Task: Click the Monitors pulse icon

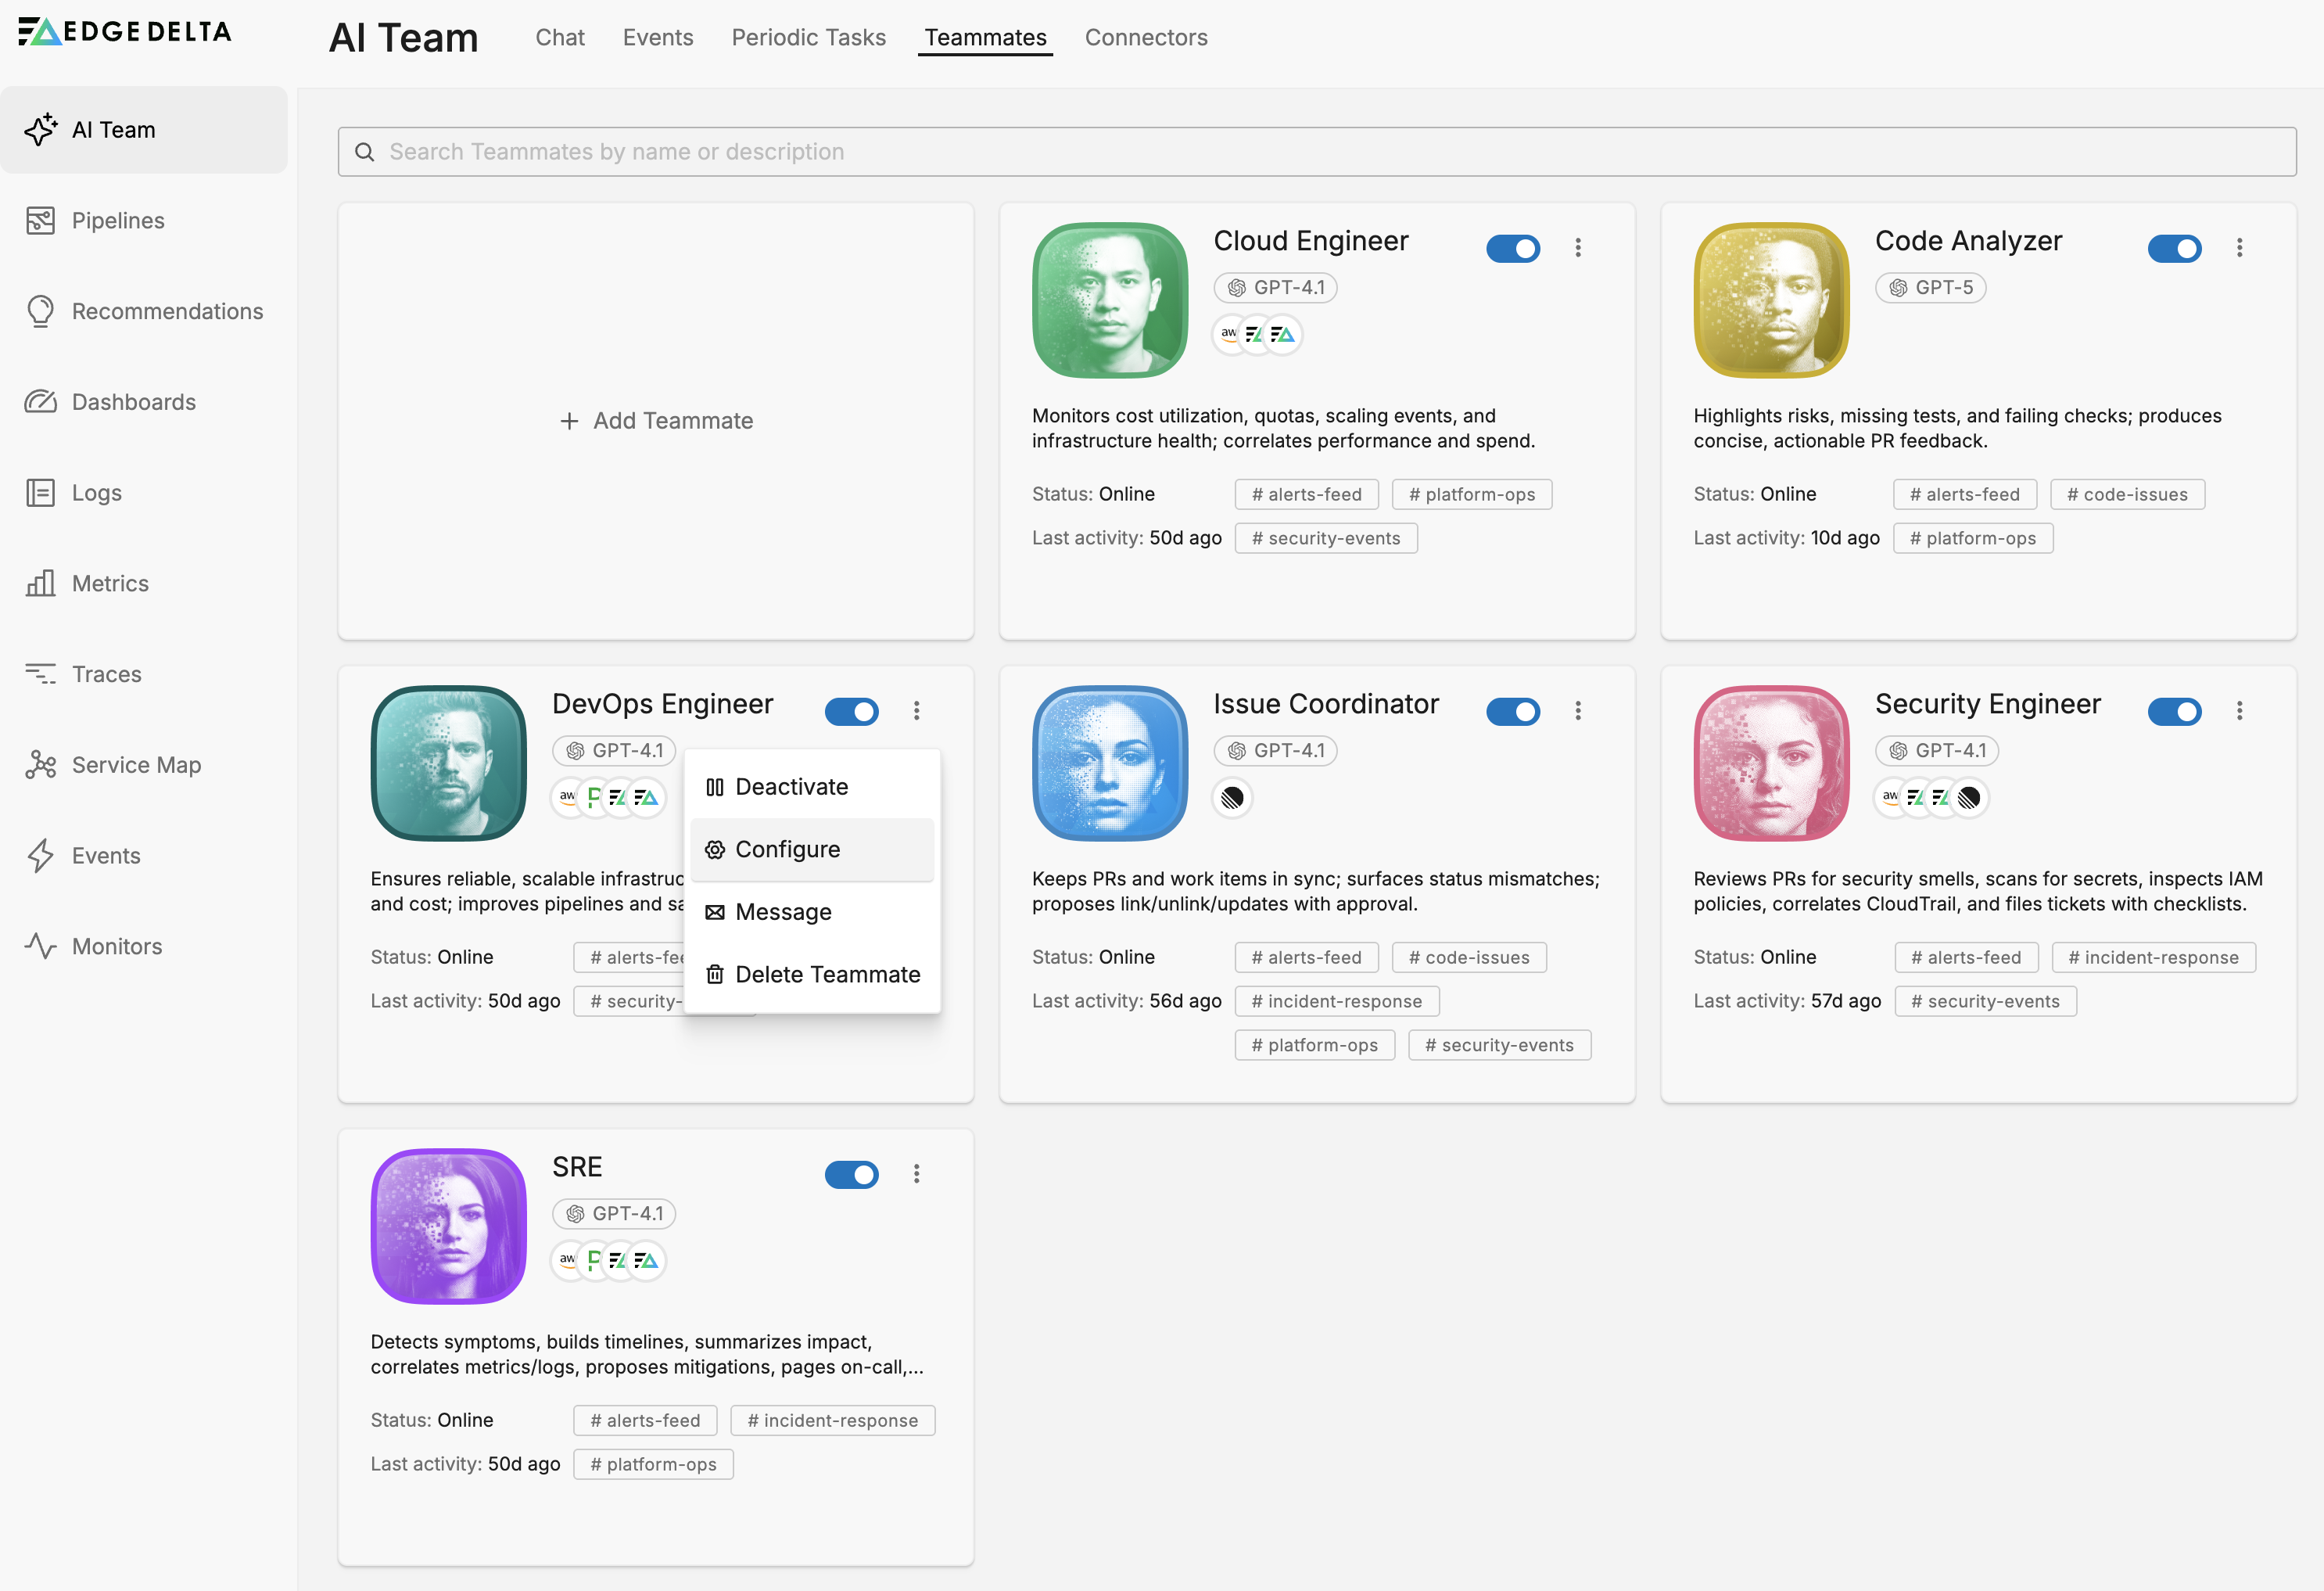Action: pos(40,946)
